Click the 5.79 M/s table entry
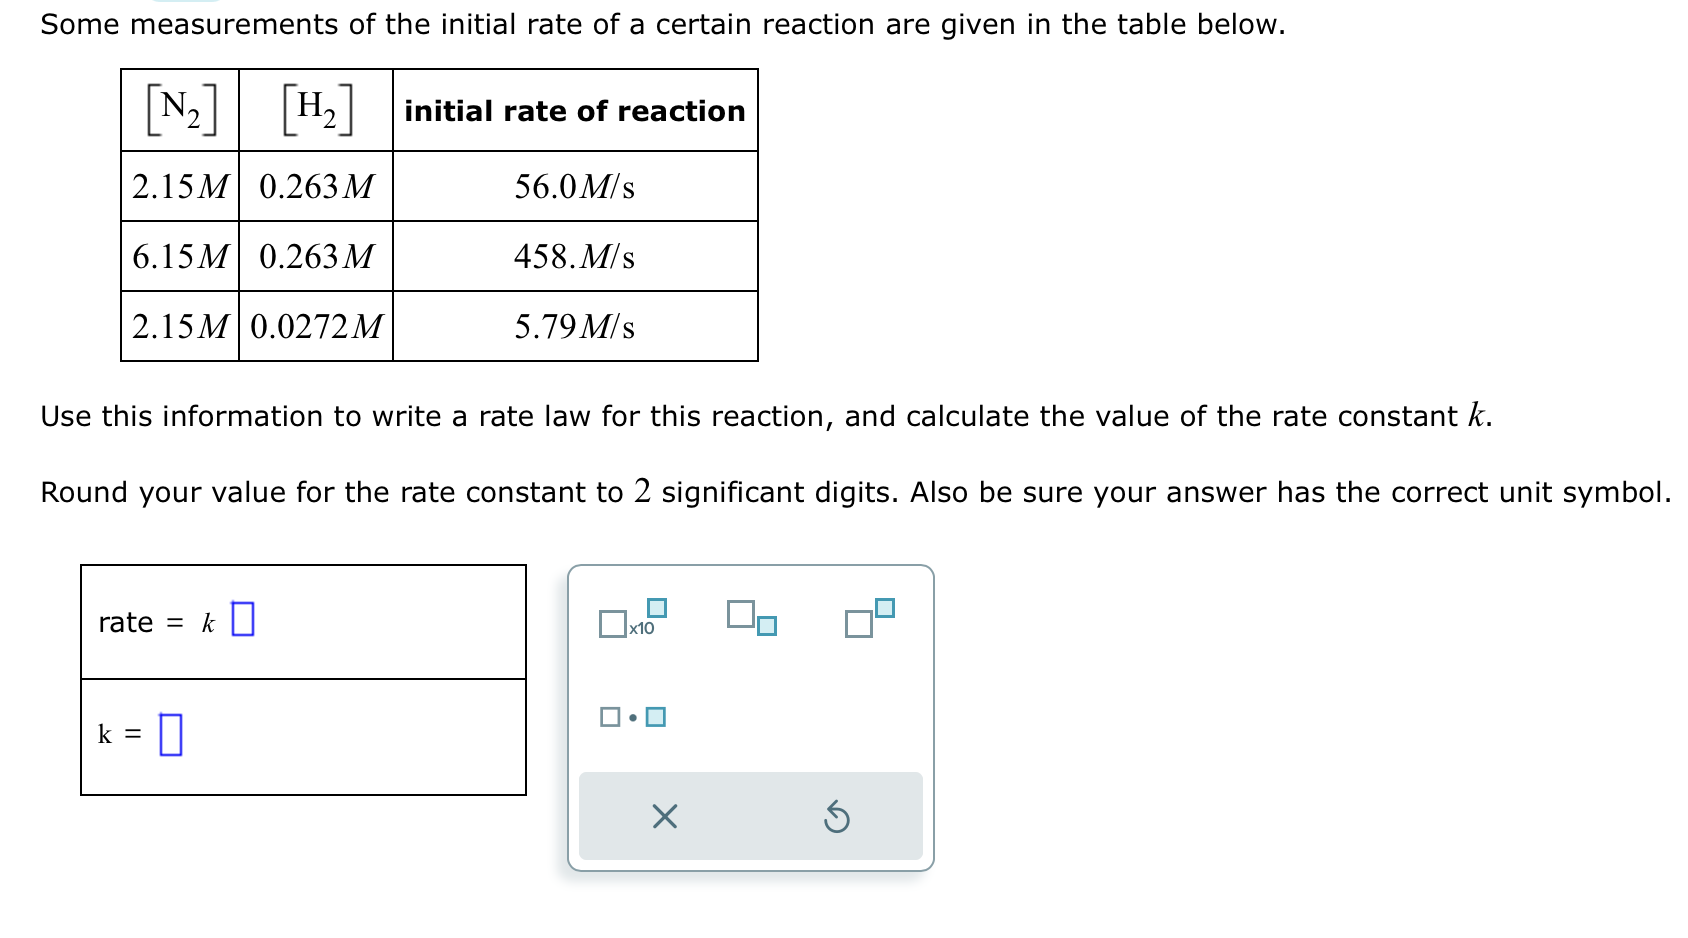The image size is (1688, 938). coord(575,328)
